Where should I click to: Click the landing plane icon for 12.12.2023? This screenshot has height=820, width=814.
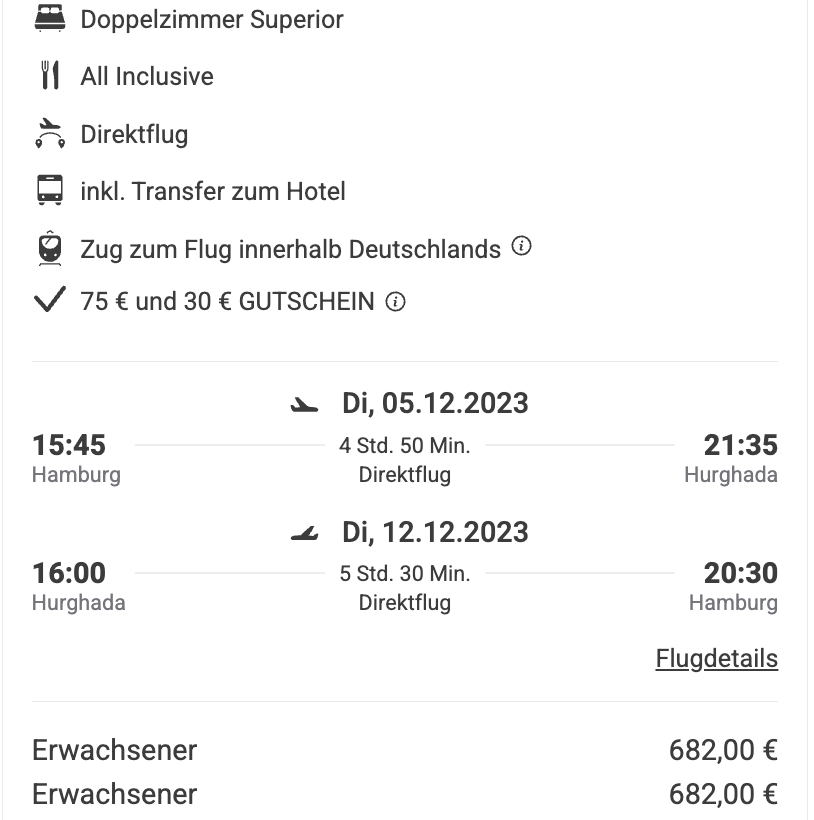(304, 533)
